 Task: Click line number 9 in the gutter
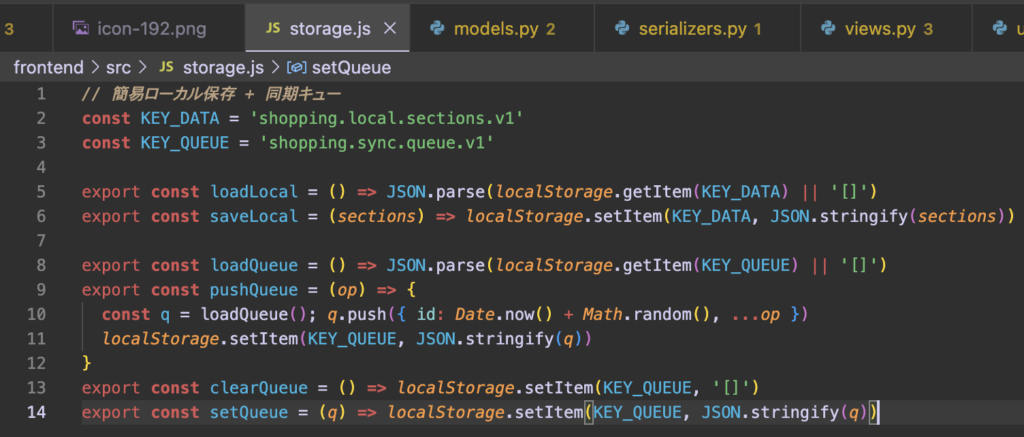(40, 289)
